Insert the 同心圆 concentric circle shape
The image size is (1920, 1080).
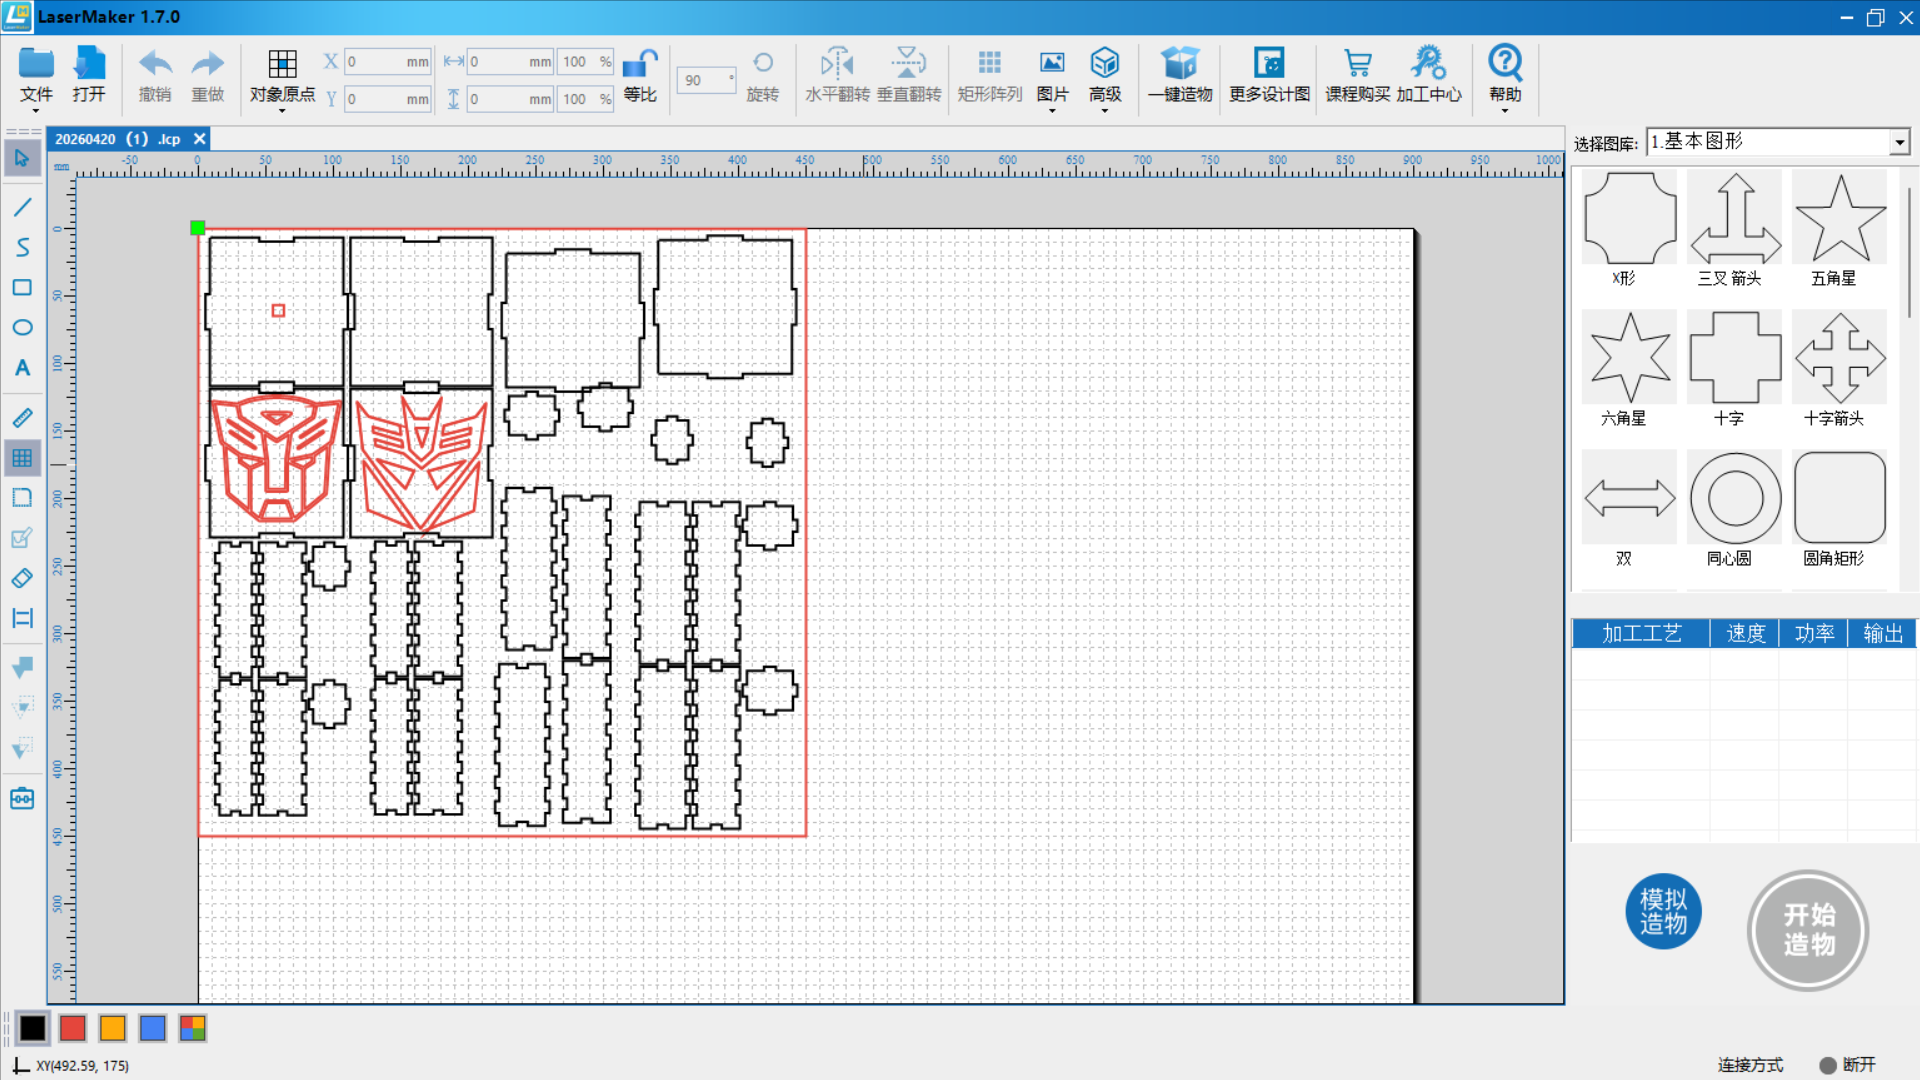(x=1735, y=498)
